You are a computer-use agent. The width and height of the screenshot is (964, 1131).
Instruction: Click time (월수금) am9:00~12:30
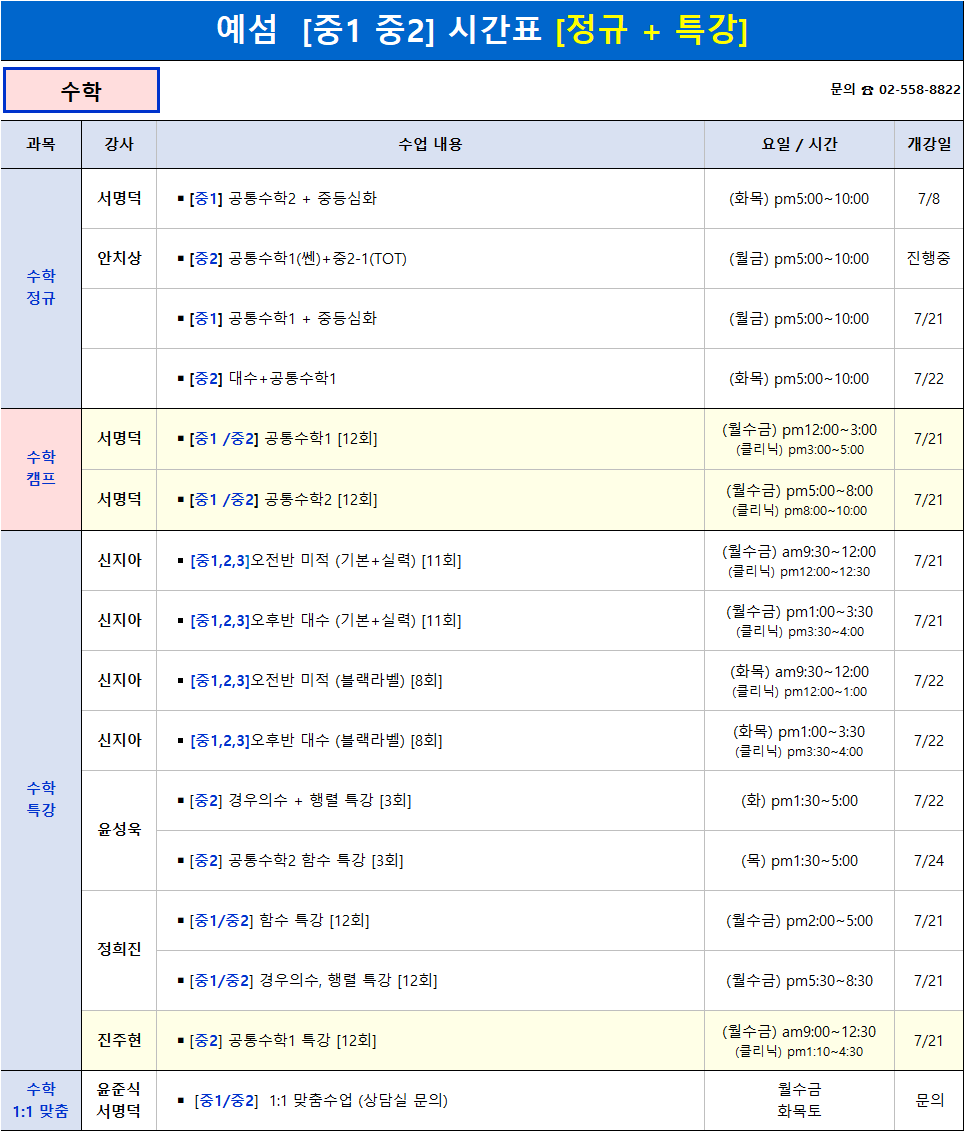click(x=799, y=1031)
